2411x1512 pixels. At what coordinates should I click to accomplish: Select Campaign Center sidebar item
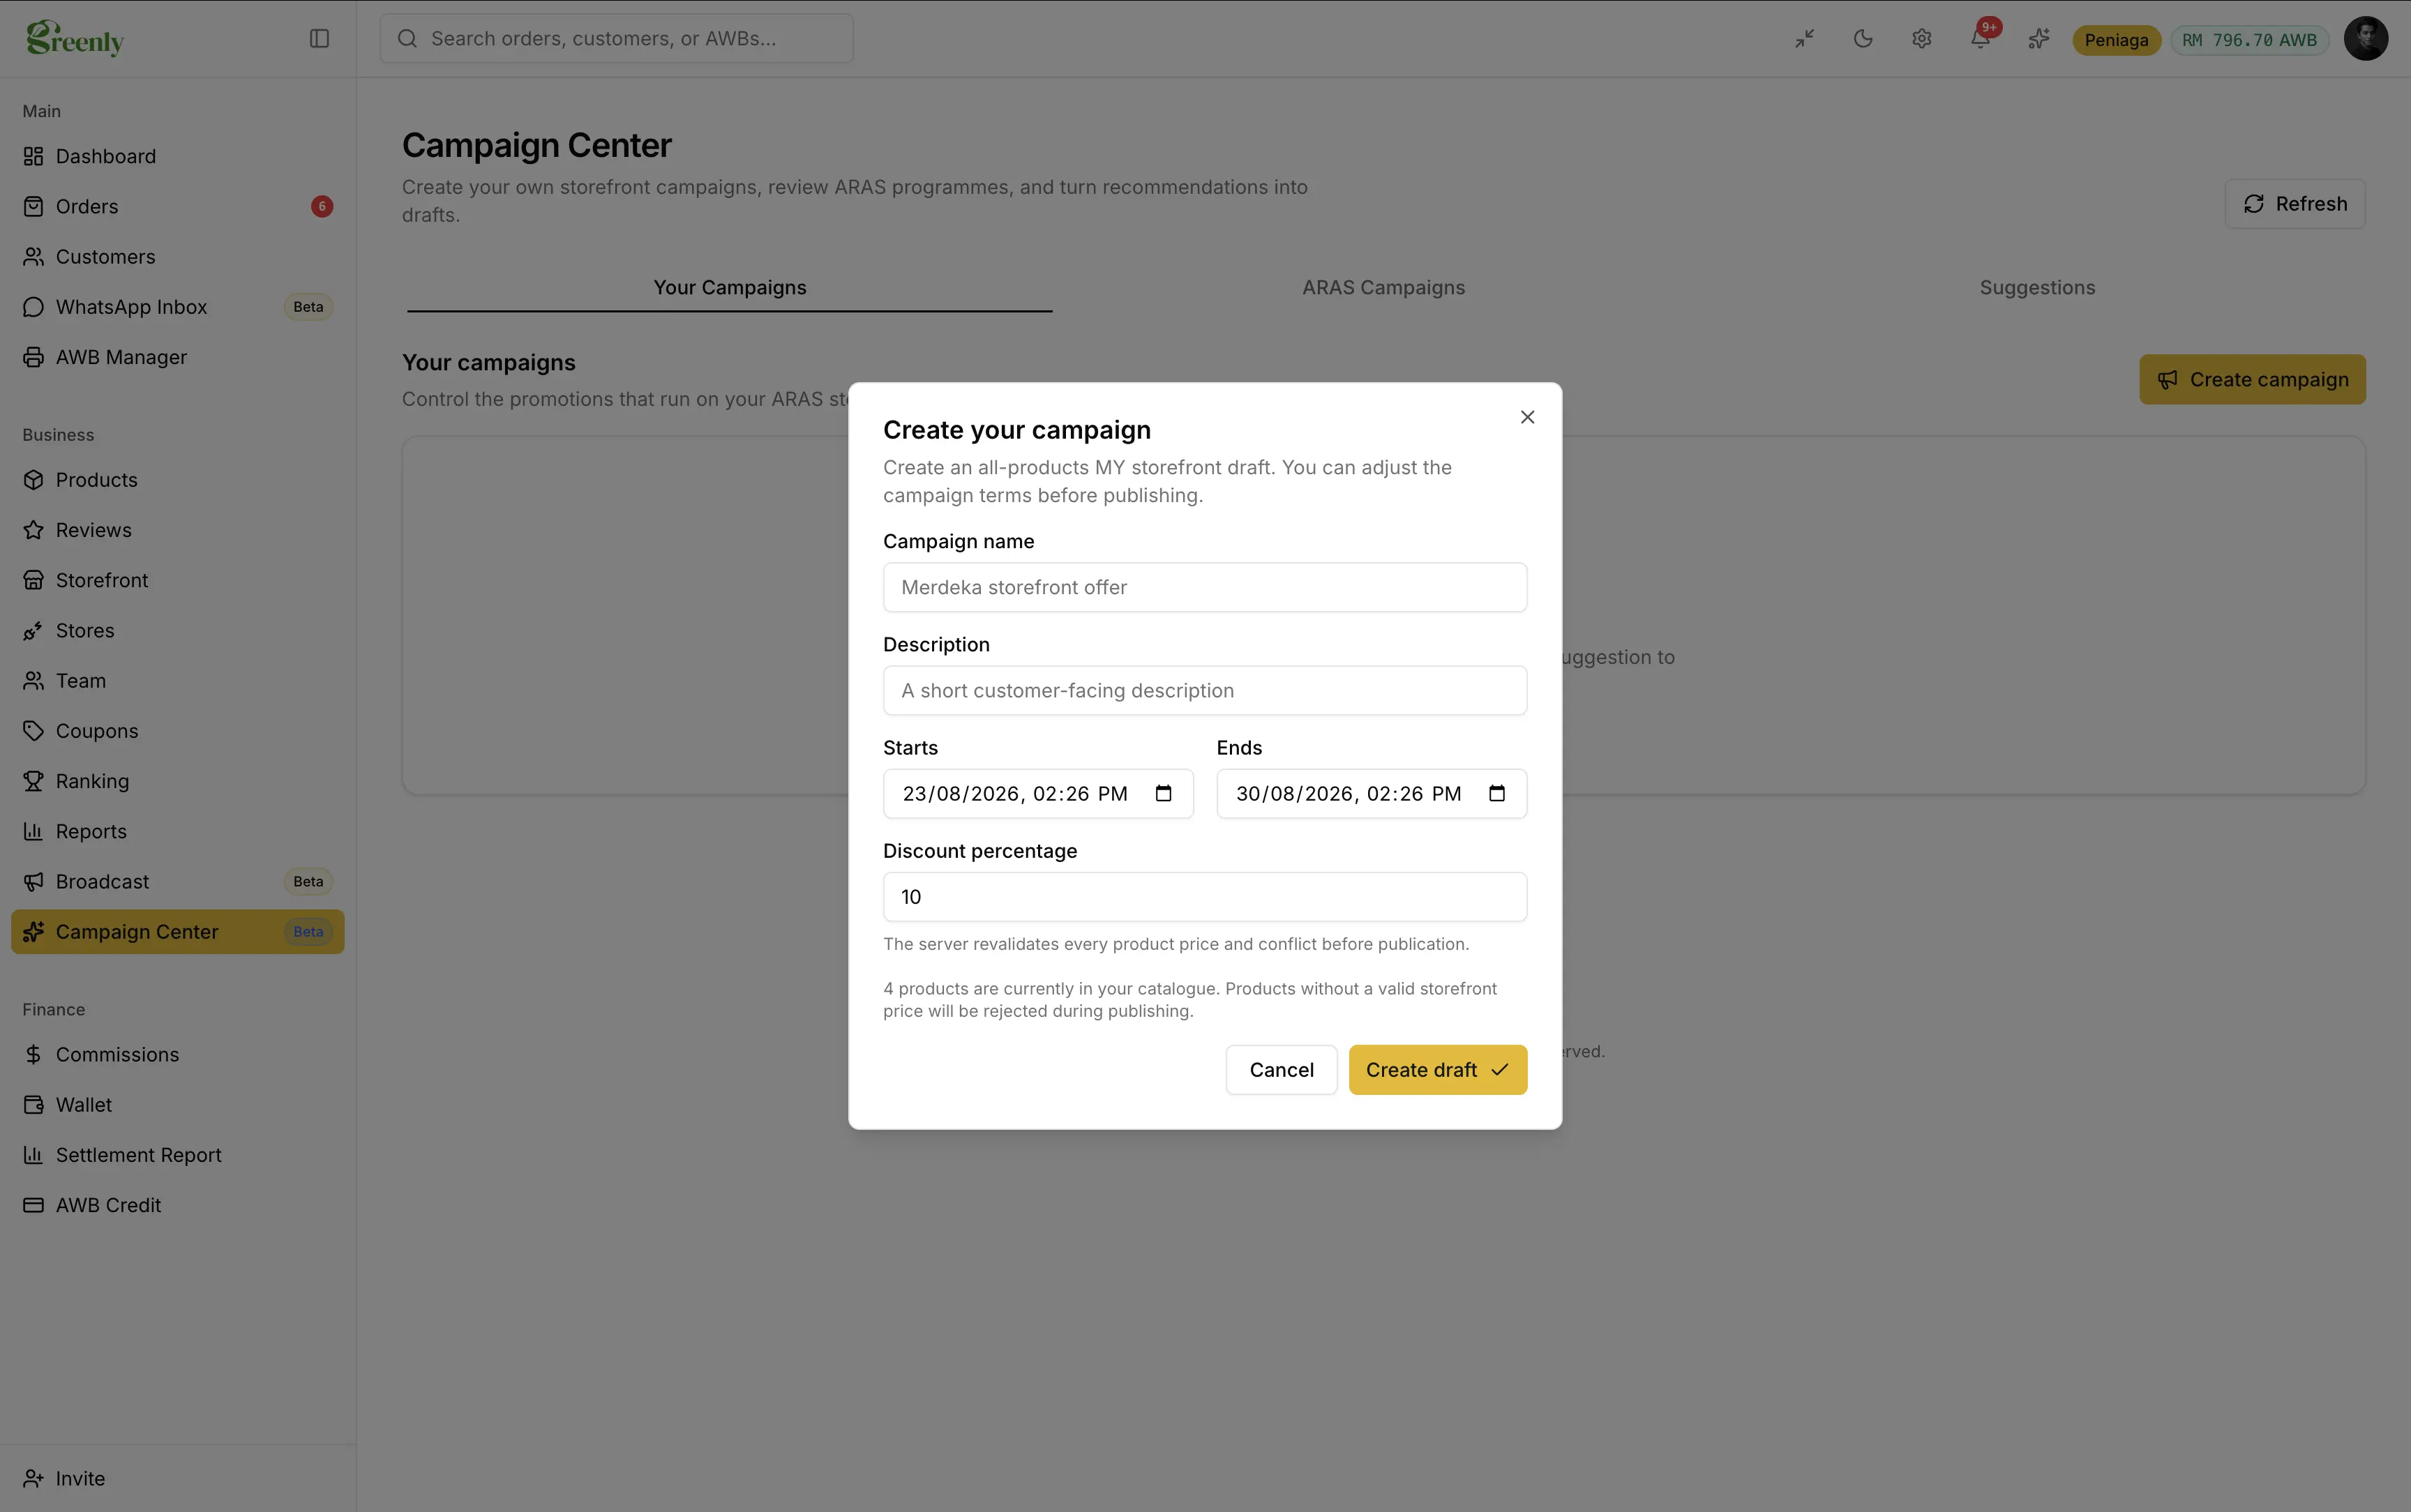(178, 932)
